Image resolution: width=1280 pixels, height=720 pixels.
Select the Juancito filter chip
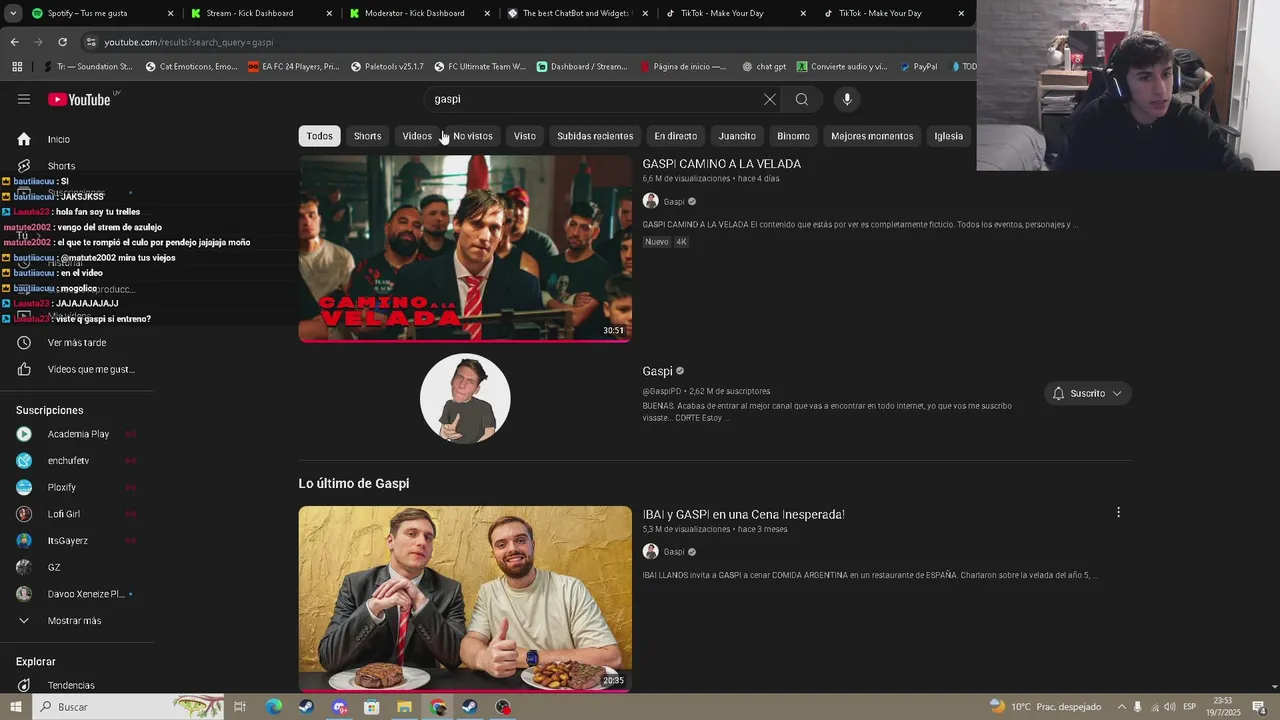pyautogui.click(x=737, y=136)
